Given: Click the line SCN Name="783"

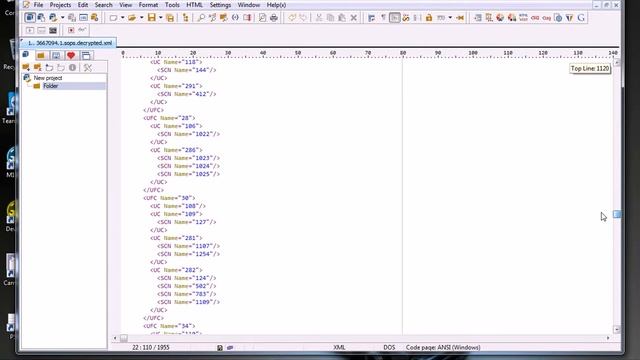Looking at the screenshot, I should [x=187, y=294].
